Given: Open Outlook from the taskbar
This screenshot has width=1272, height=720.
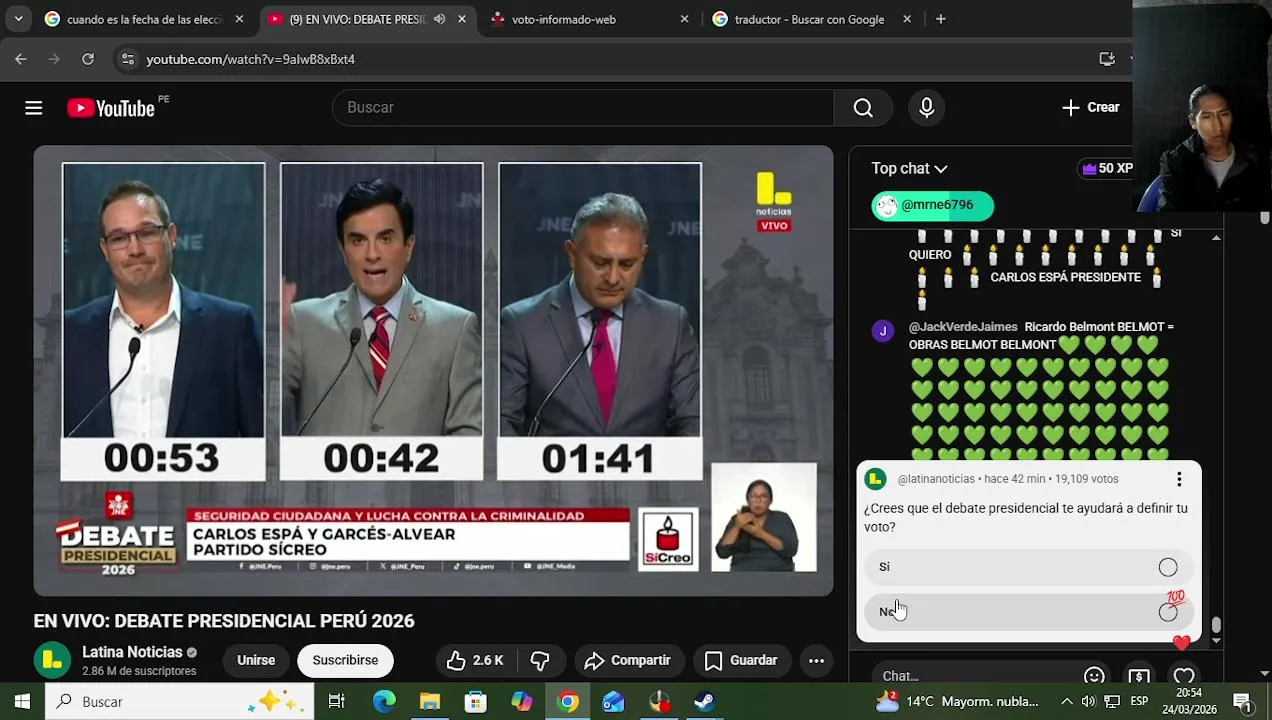Looking at the screenshot, I should coord(613,702).
